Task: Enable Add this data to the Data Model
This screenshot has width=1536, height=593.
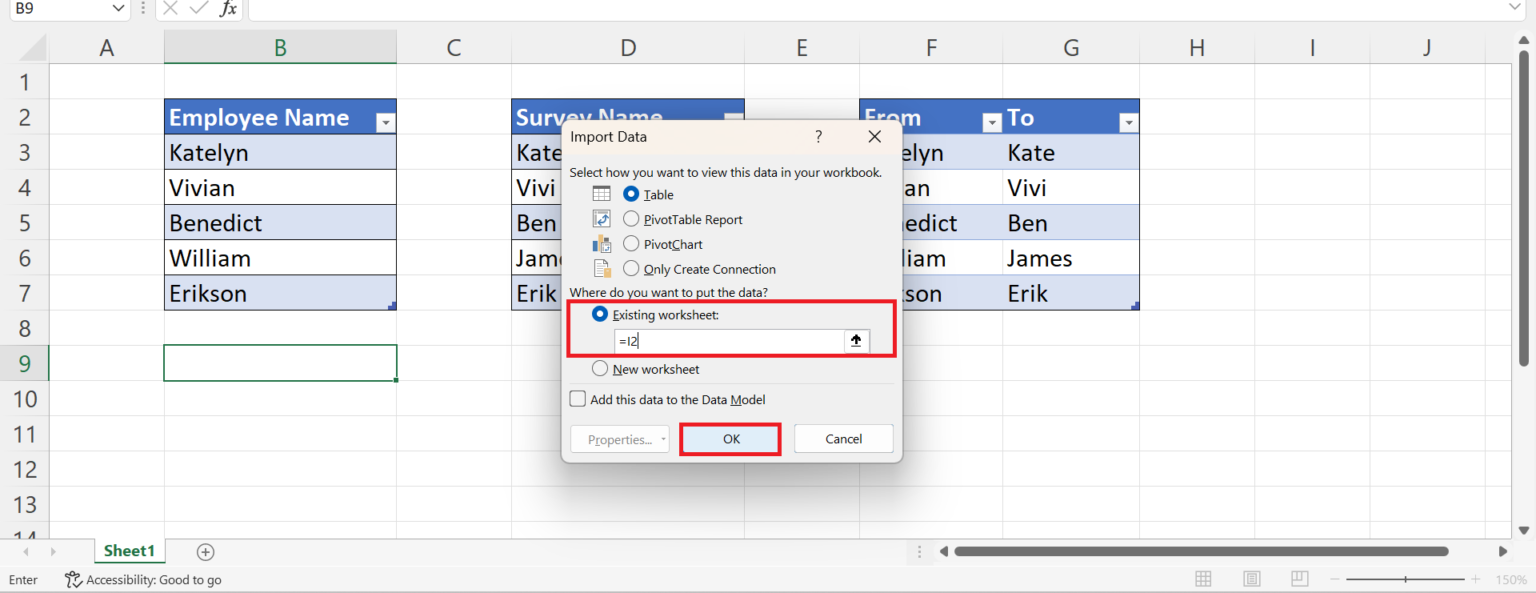Action: pyautogui.click(x=577, y=398)
